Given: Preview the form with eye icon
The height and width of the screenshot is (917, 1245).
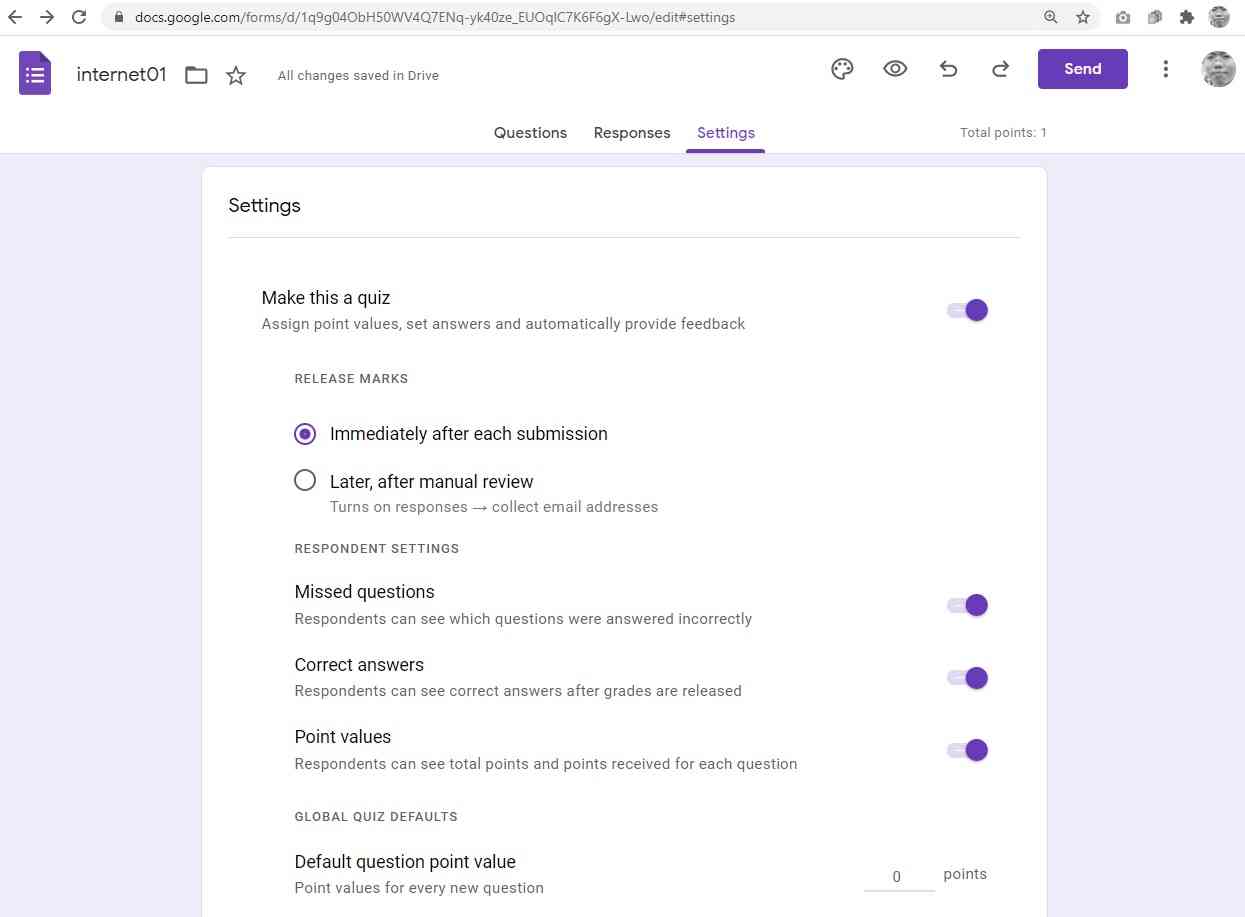Looking at the screenshot, I should [895, 69].
